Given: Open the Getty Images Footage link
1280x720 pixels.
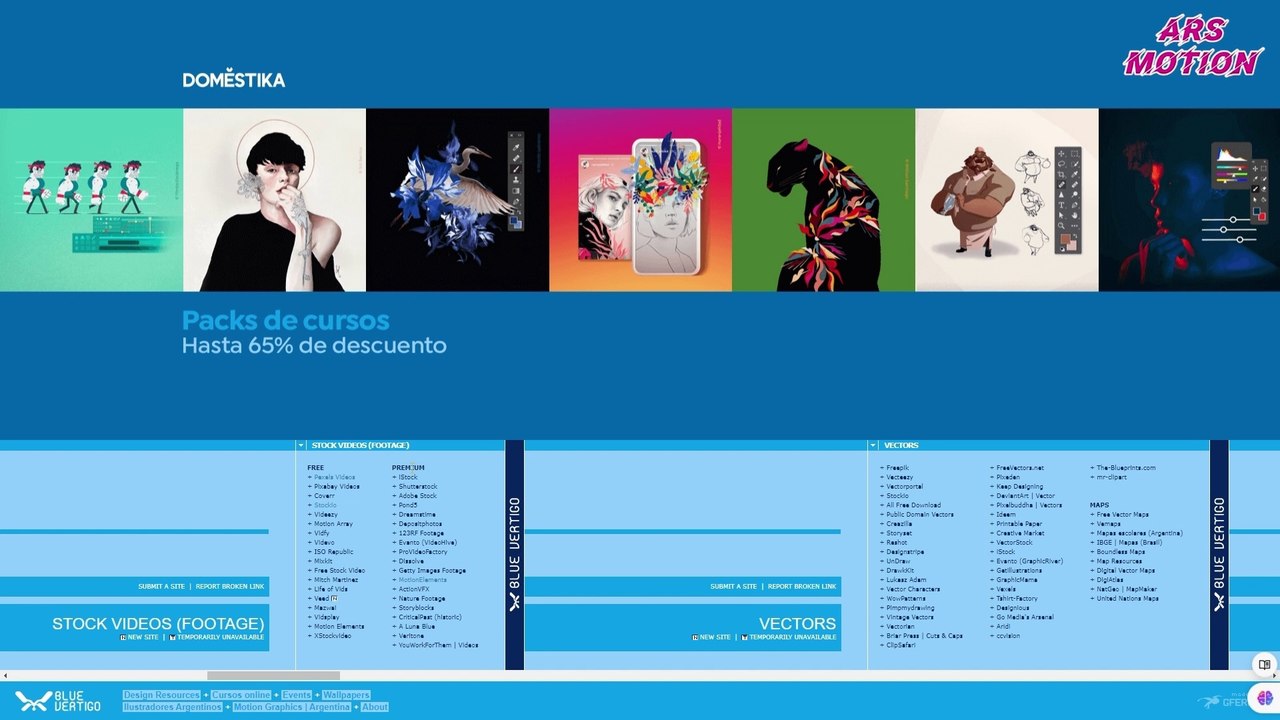Looking at the screenshot, I should 431,571.
